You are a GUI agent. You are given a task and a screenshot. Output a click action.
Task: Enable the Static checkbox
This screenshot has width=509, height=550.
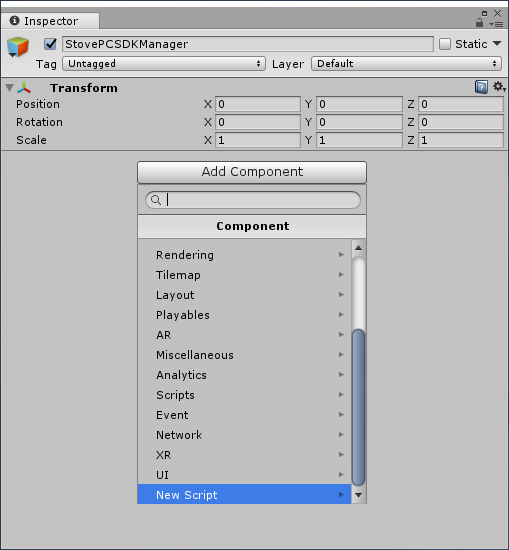(445, 44)
